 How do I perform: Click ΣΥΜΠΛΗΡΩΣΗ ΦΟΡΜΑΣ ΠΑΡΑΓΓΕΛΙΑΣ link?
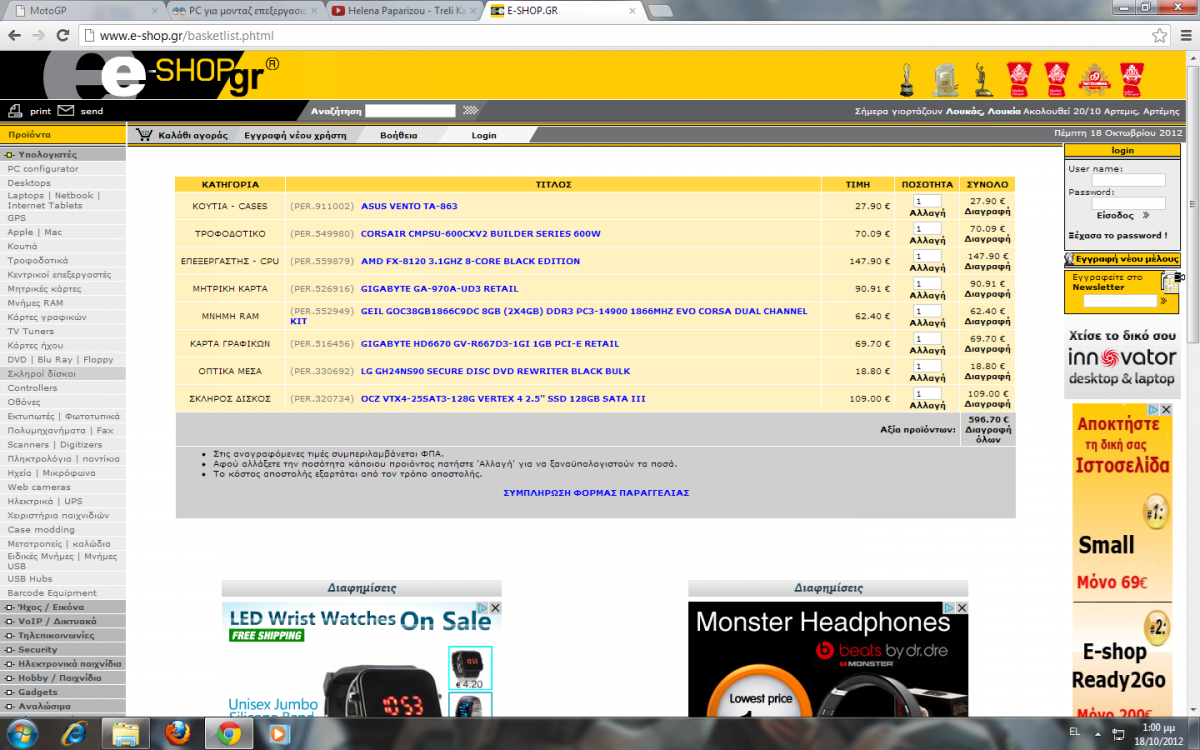point(596,493)
